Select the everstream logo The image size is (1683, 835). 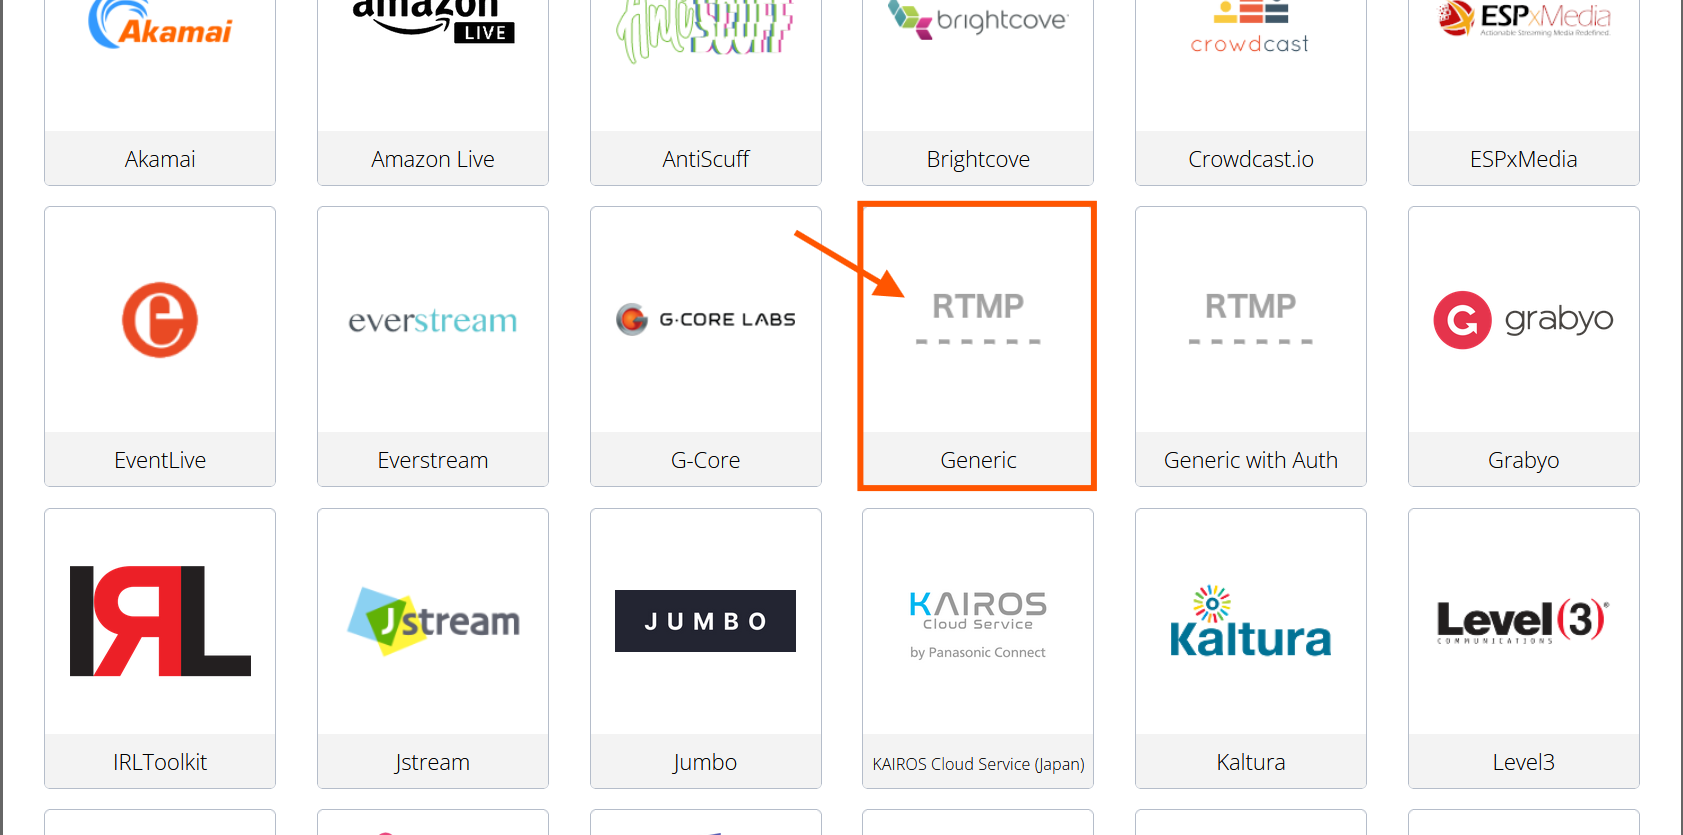(x=433, y=321)
